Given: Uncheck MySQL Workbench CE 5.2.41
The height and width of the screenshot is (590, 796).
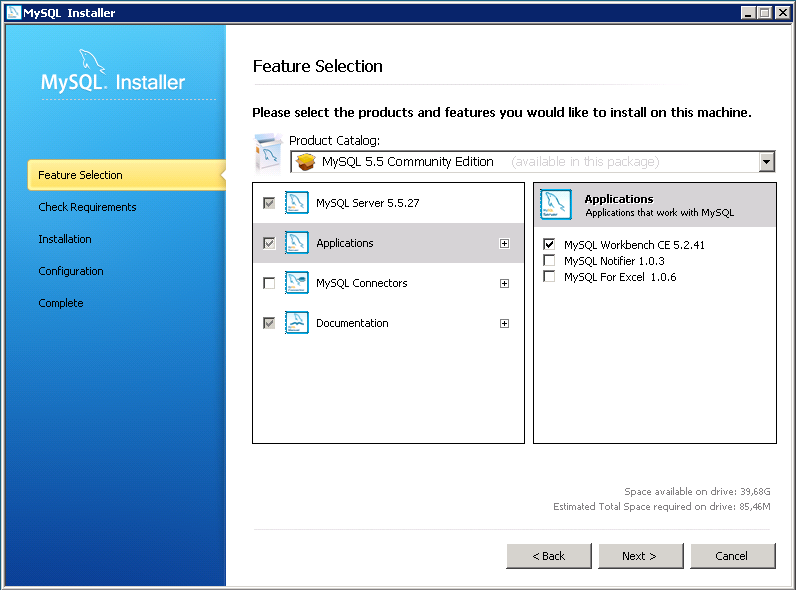Looking at the screenshot, I should 549,244.
